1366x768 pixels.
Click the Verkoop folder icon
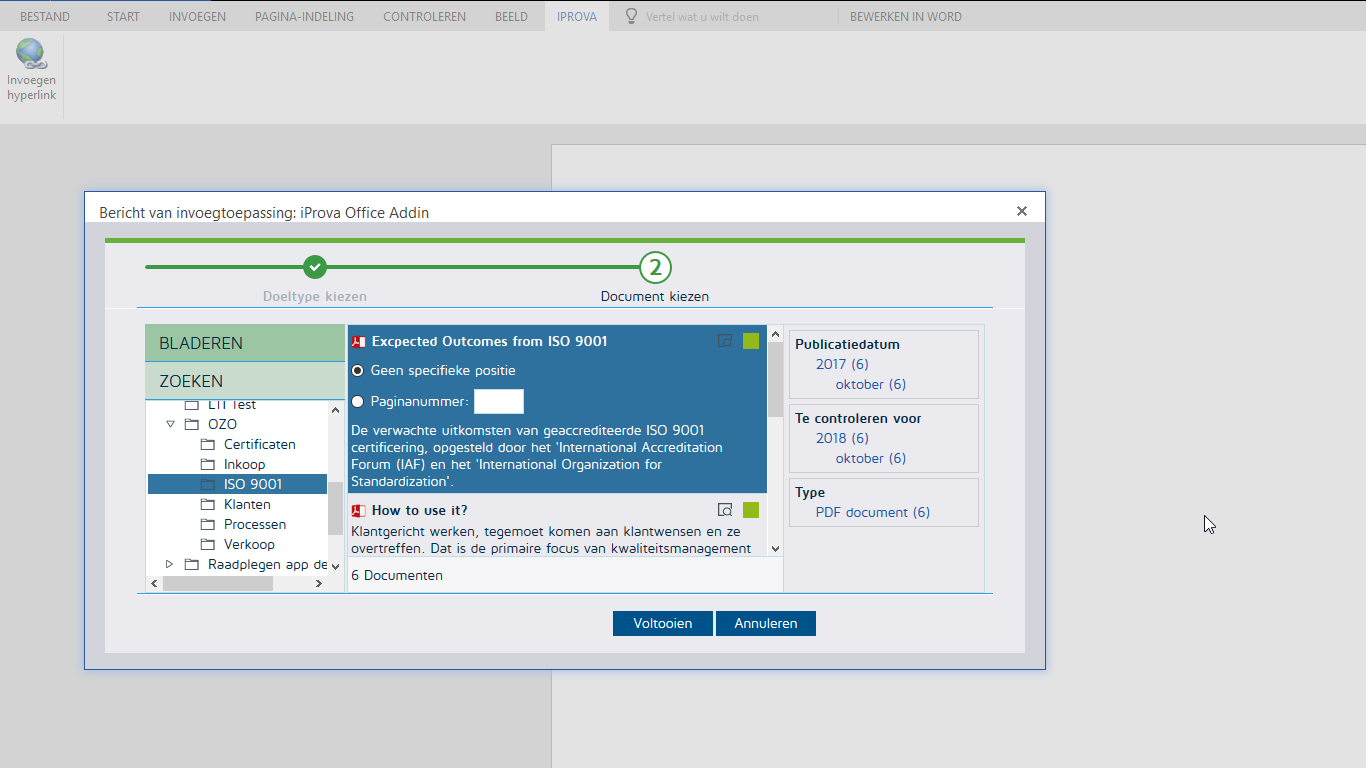point(208,545)
